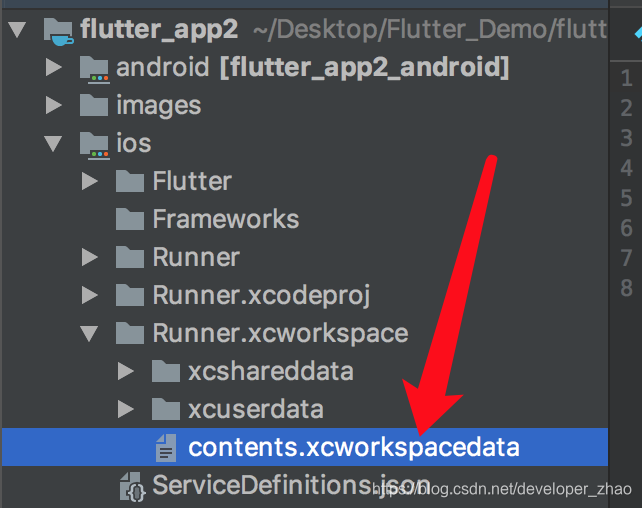This screenshot has width=642, height=508.
Task: Click the contents.xcworkspacedata file icon
Action: tap(166, 448)
